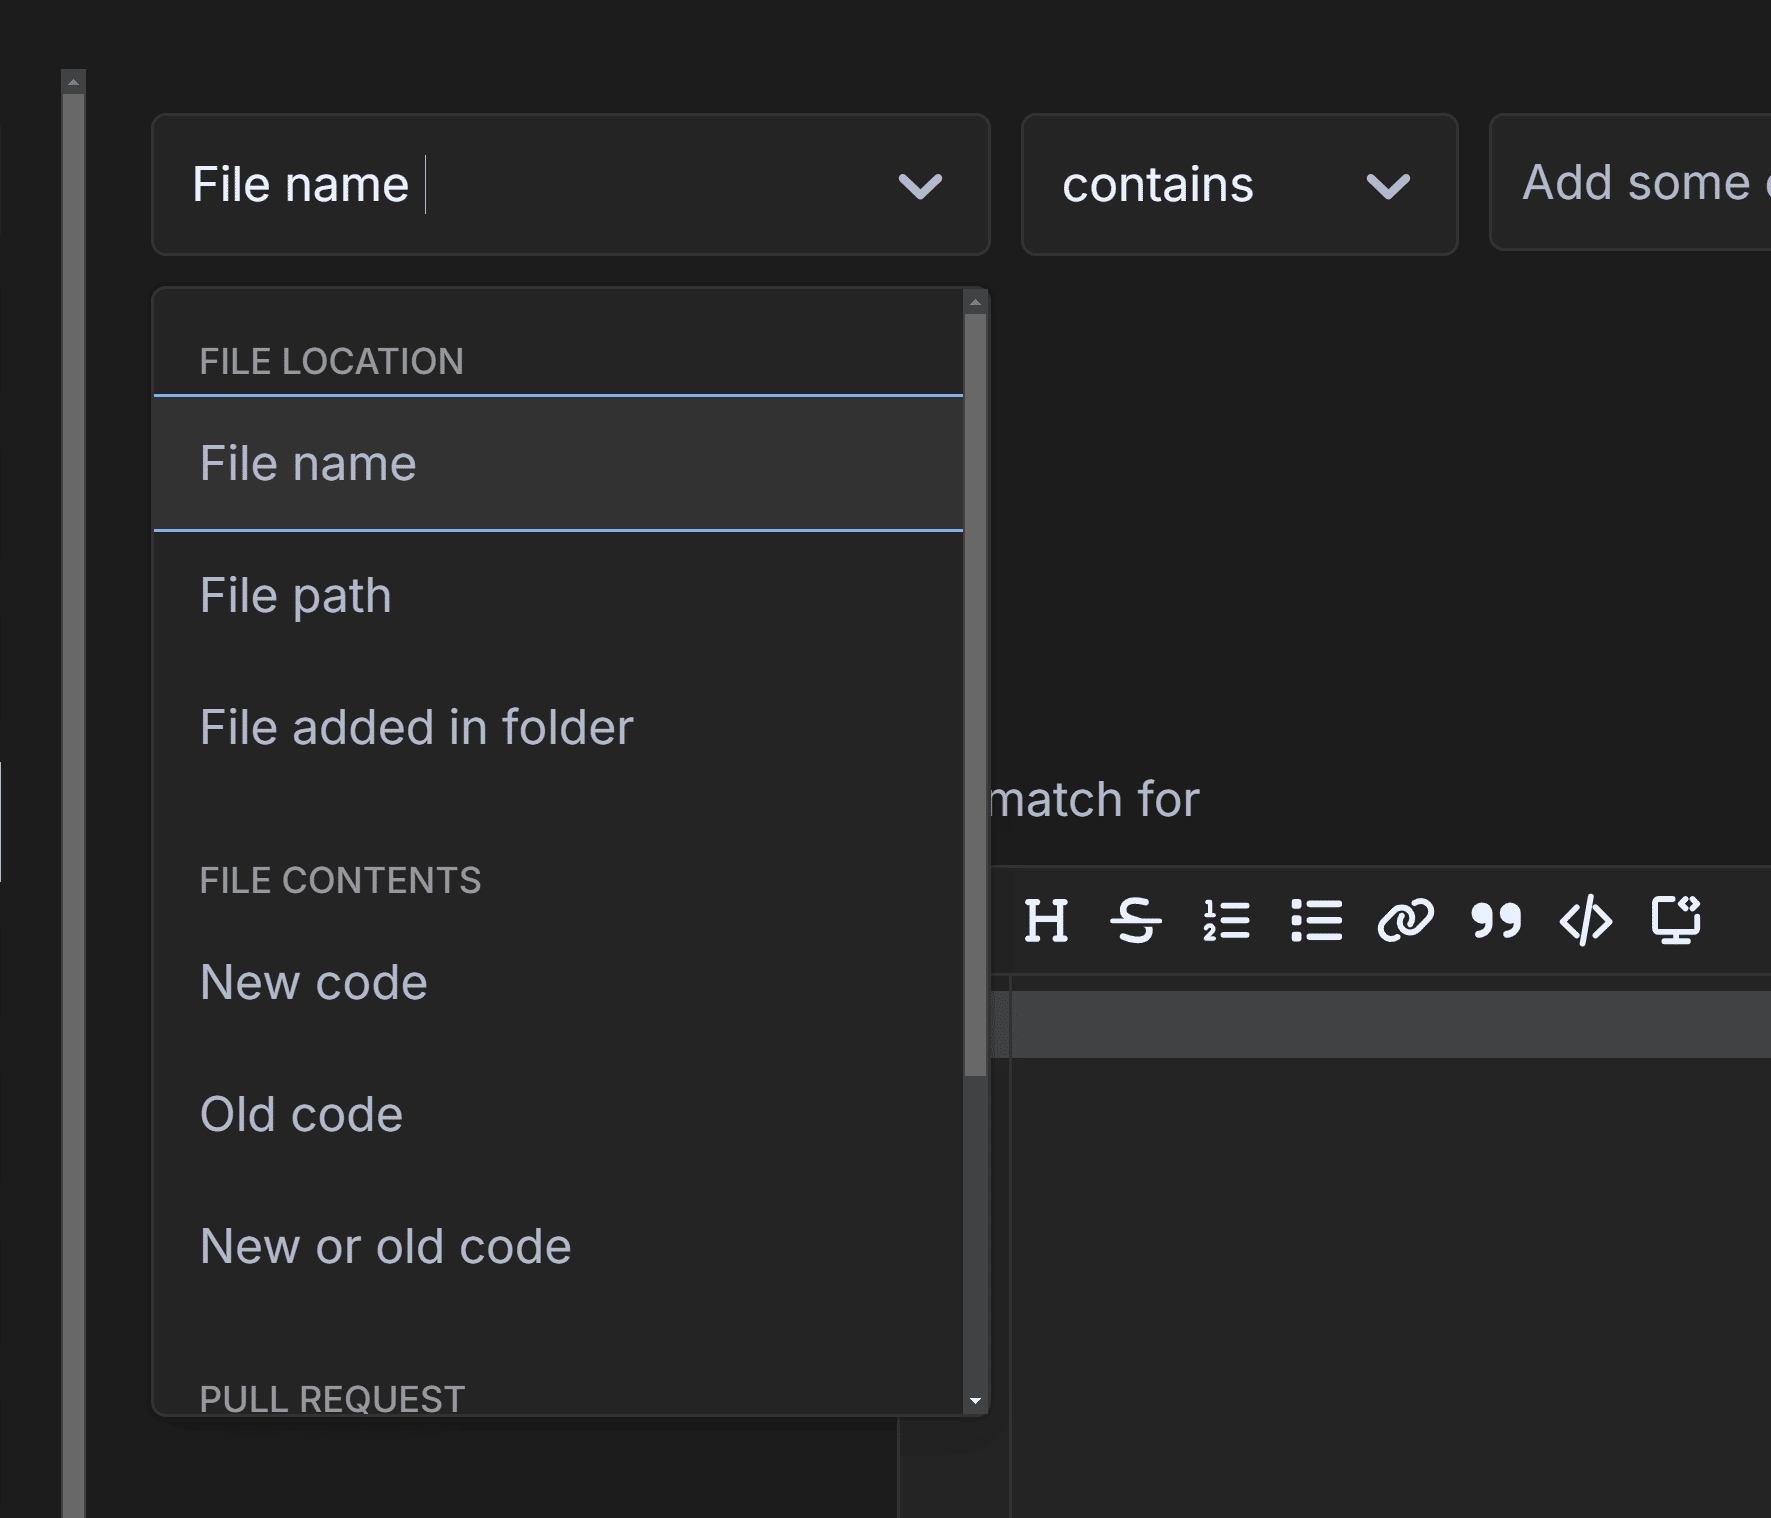Click the monitor icon in the toolbar

click(1676, 920)
